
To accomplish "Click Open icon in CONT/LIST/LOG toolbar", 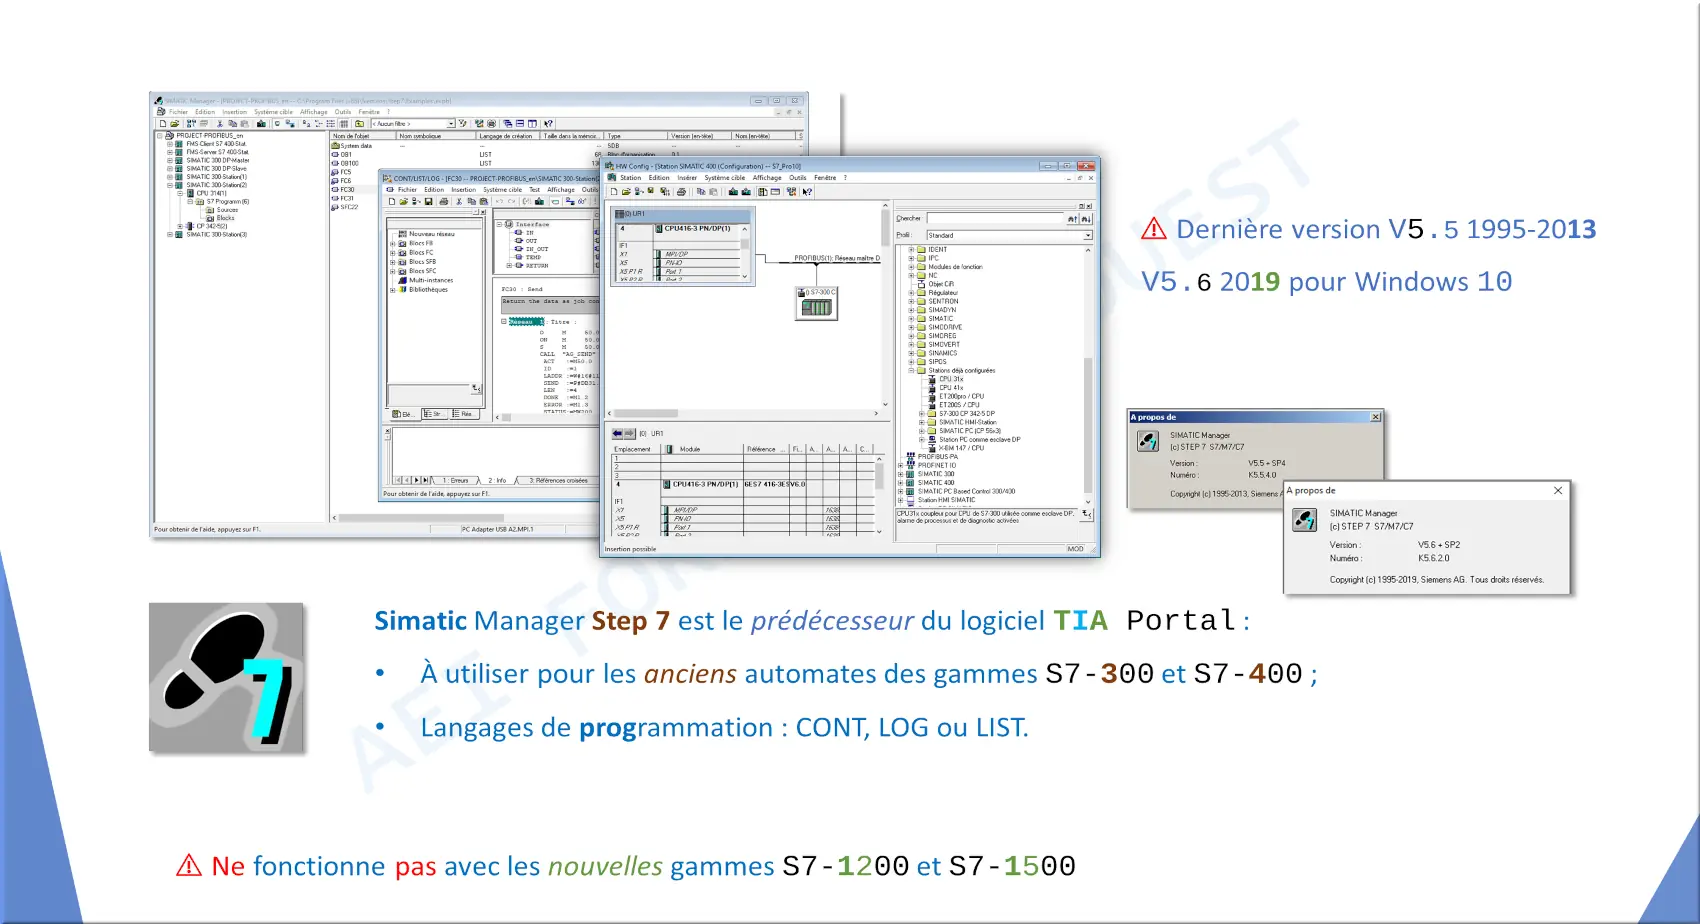I will coord(404,201).
